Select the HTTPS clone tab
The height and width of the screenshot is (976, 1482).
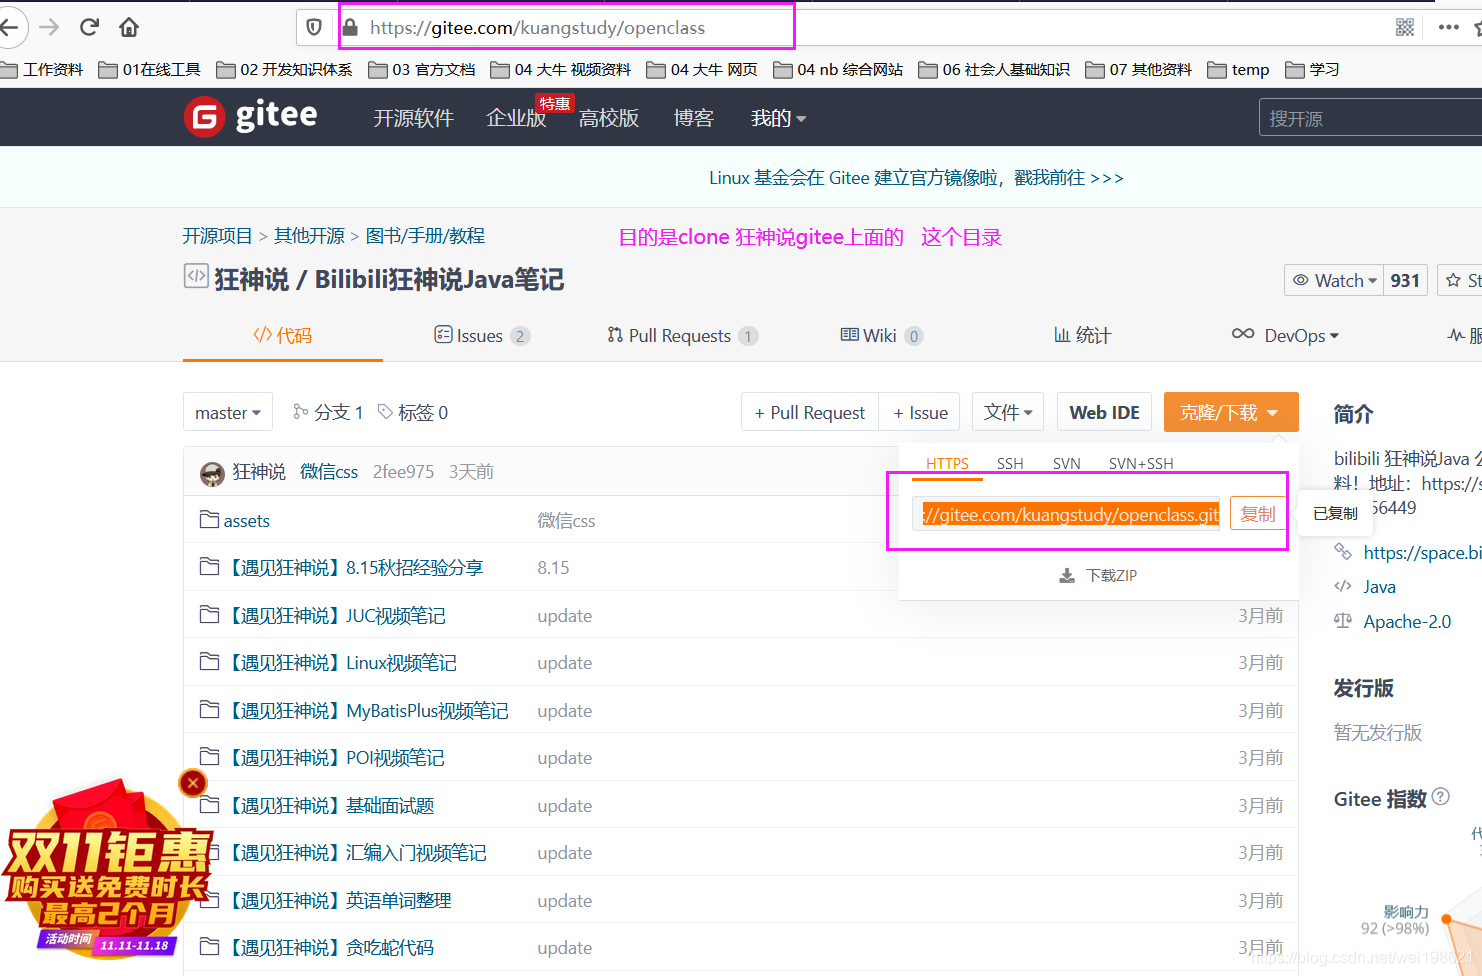tap(947, 464)
